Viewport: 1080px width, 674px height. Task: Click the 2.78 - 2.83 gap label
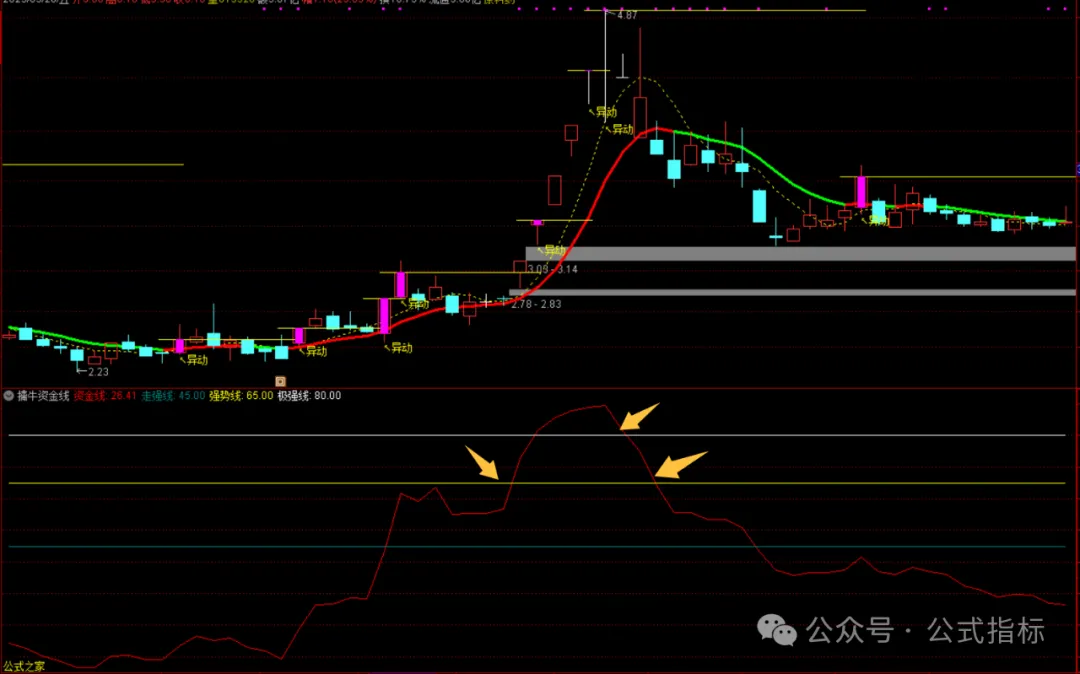coord(536,304)
